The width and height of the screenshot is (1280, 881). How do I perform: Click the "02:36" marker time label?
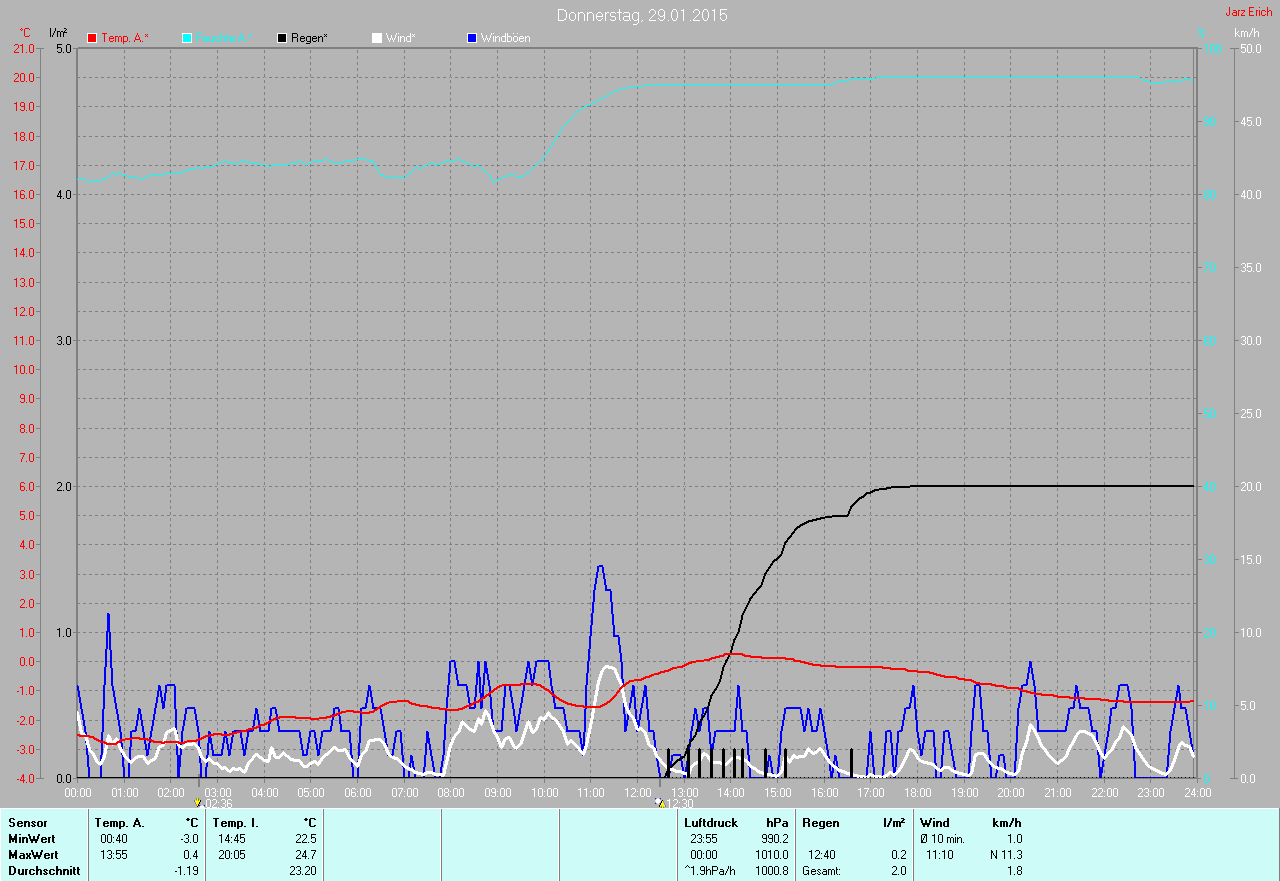pos(218,804)
